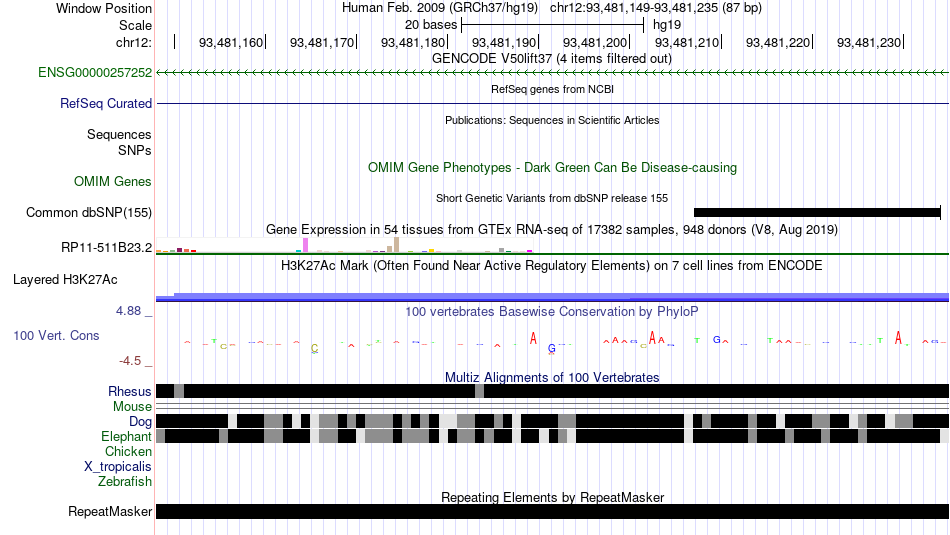Select the Dog alignment label
The width and height of the screenshot is (950, 535).
point(140,422)
